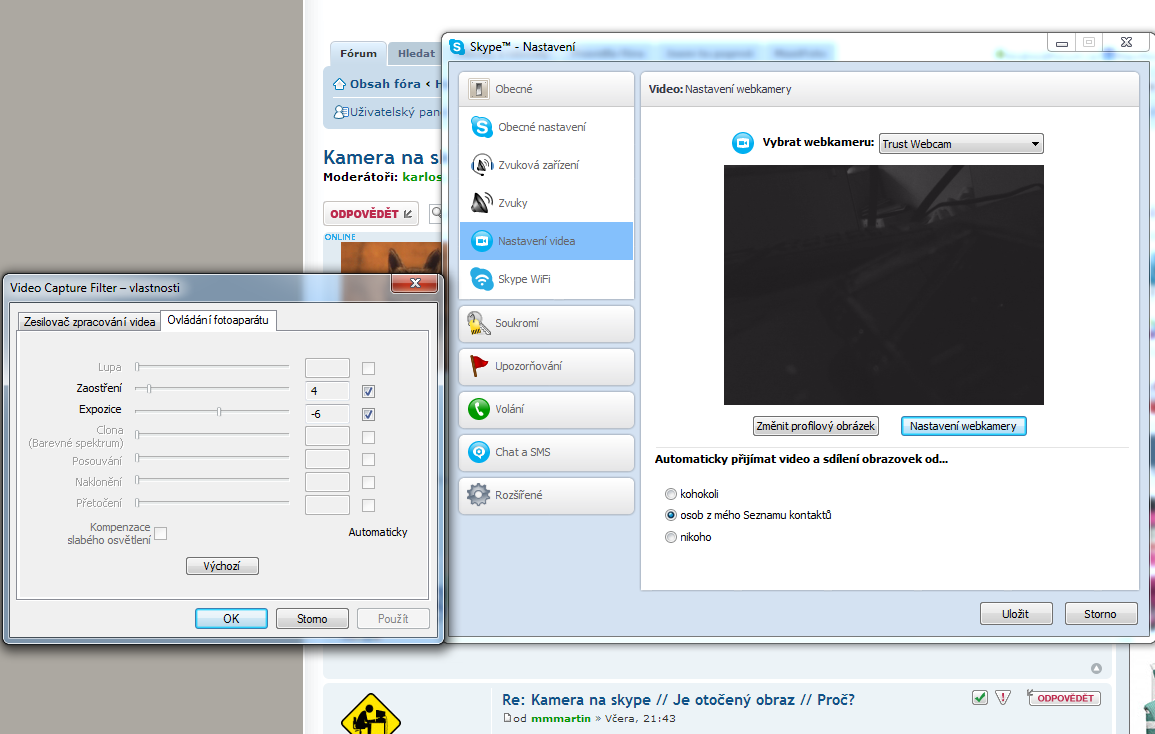Toggle the Clona automatic checkbox

[x=368, y=437]
